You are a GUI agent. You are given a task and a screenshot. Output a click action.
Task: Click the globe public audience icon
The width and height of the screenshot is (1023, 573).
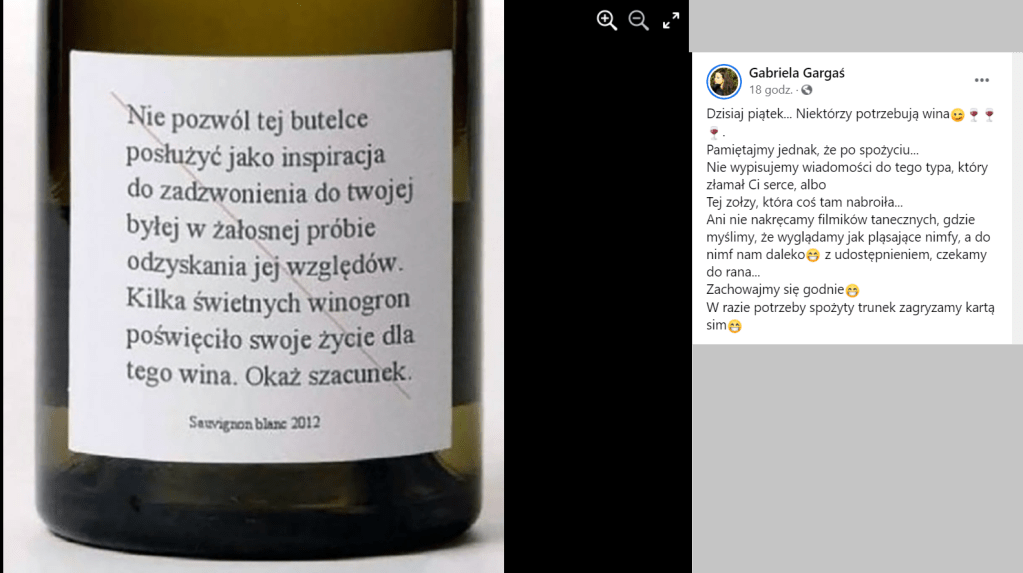[x=807, y=90]
